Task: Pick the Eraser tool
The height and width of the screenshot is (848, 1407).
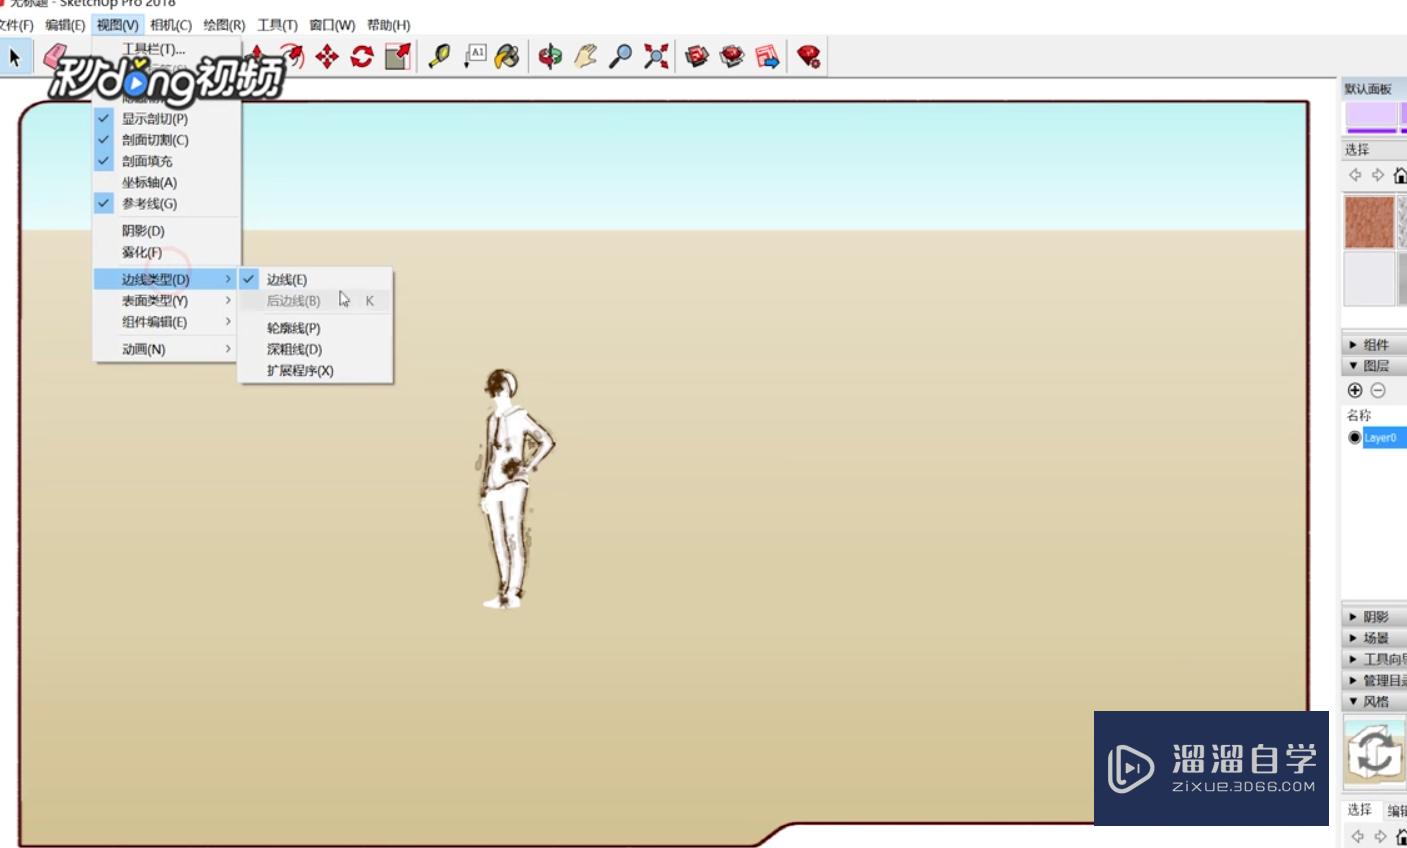Action: (x=54, y=55)
